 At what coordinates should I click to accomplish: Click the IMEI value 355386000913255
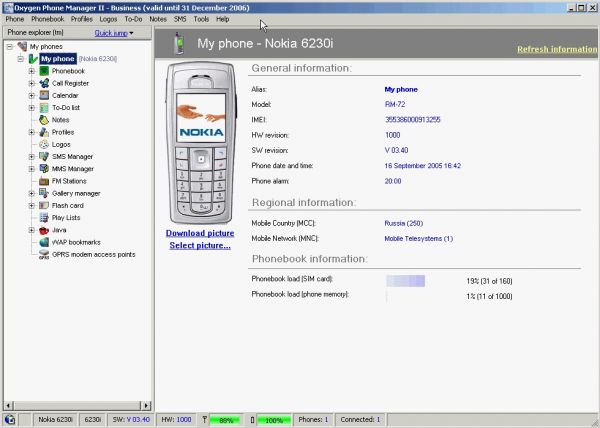coord(412,120)
